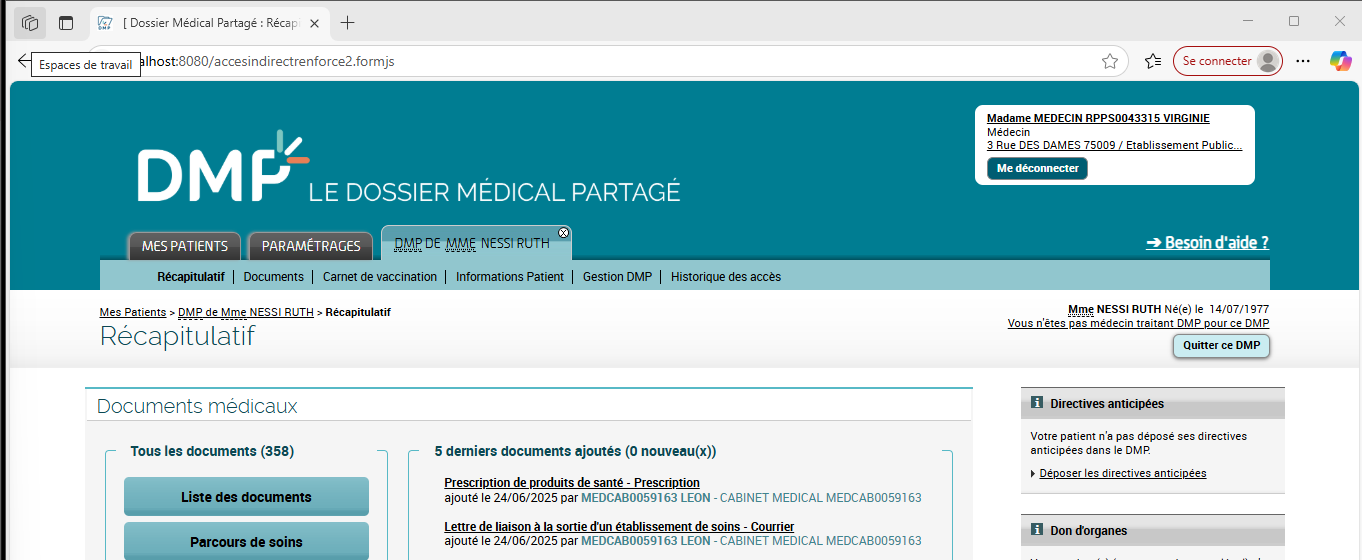Image resolution: width=1362 pixels, height=560 pixels.
Task: Click DMP de Mme NESSI RUTH breadcrumb
Action: click(x=245, y=312)
